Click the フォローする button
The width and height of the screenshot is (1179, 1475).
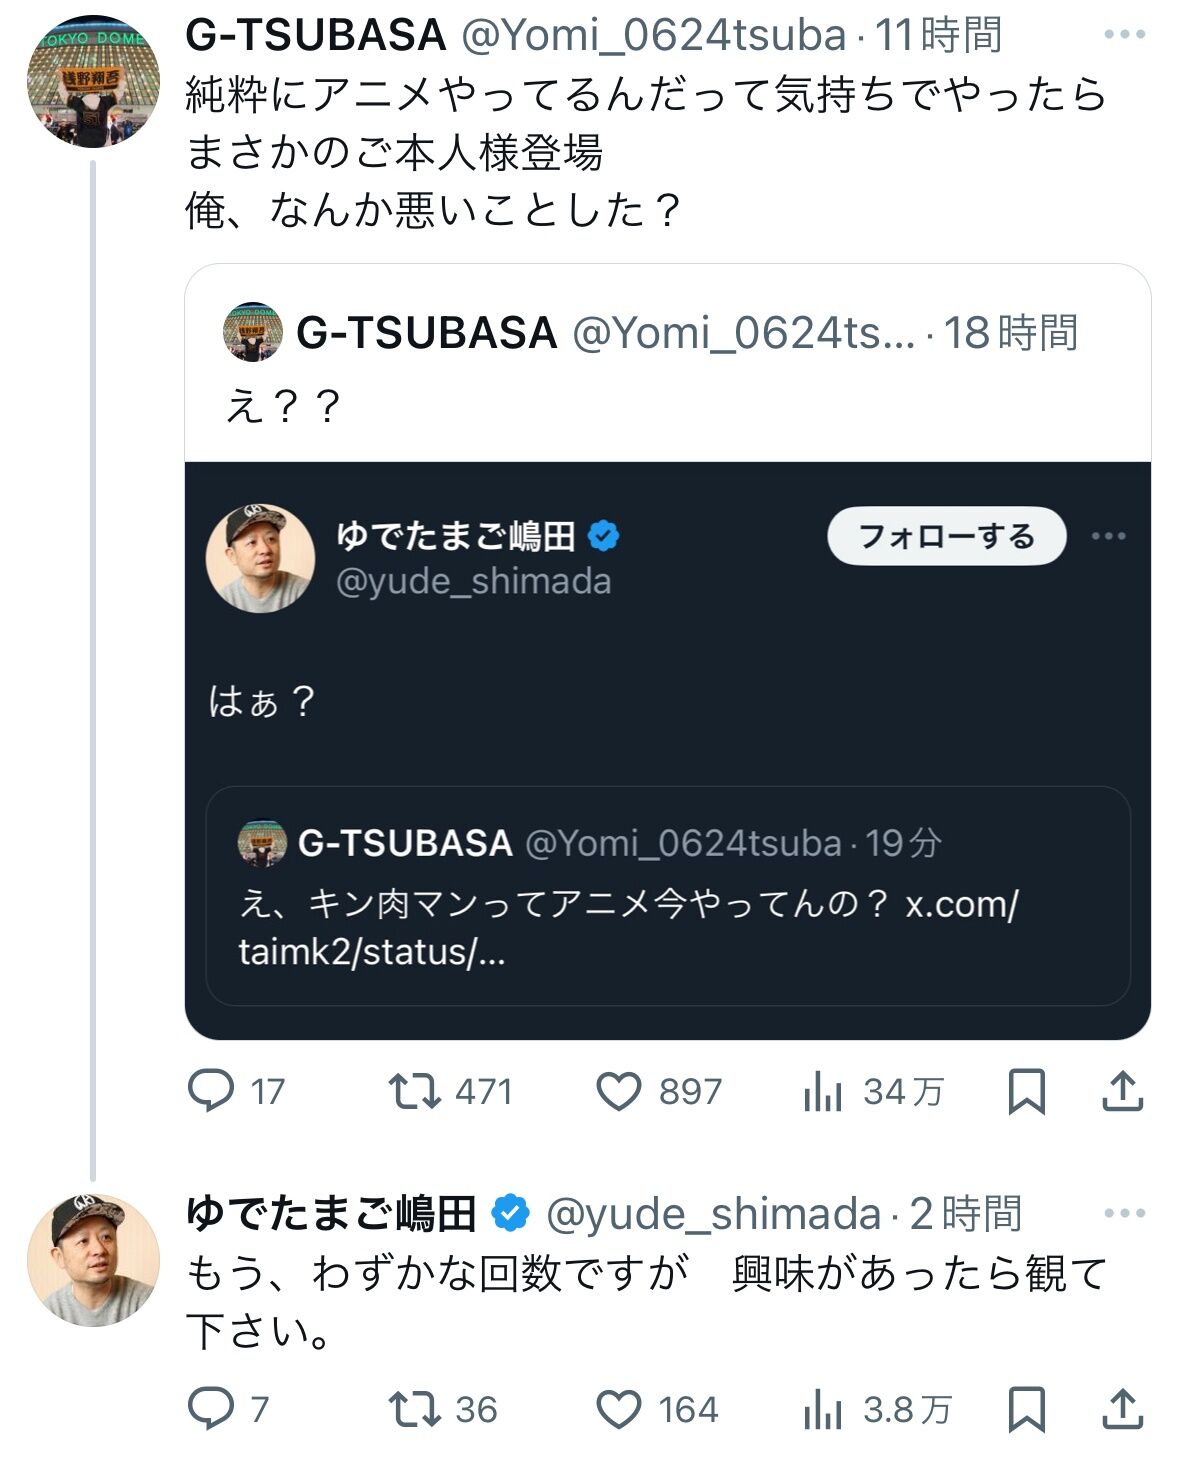[946, 537]
